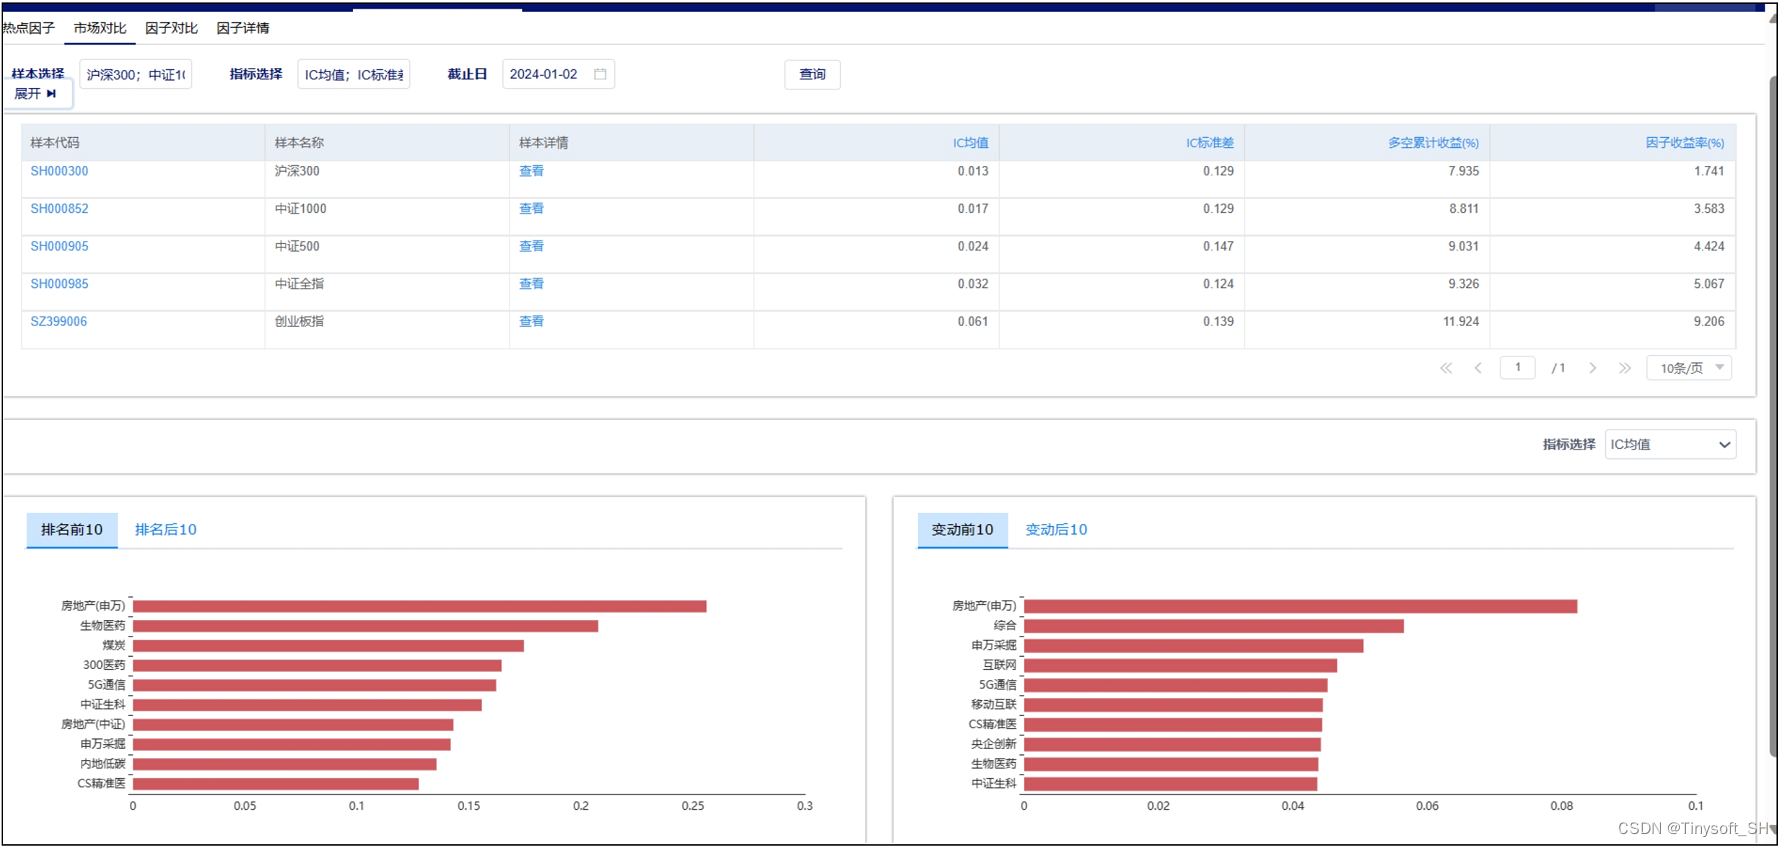1783x847 pixels.
Task: Go to the next page arrow
Action: point(1593,368)
